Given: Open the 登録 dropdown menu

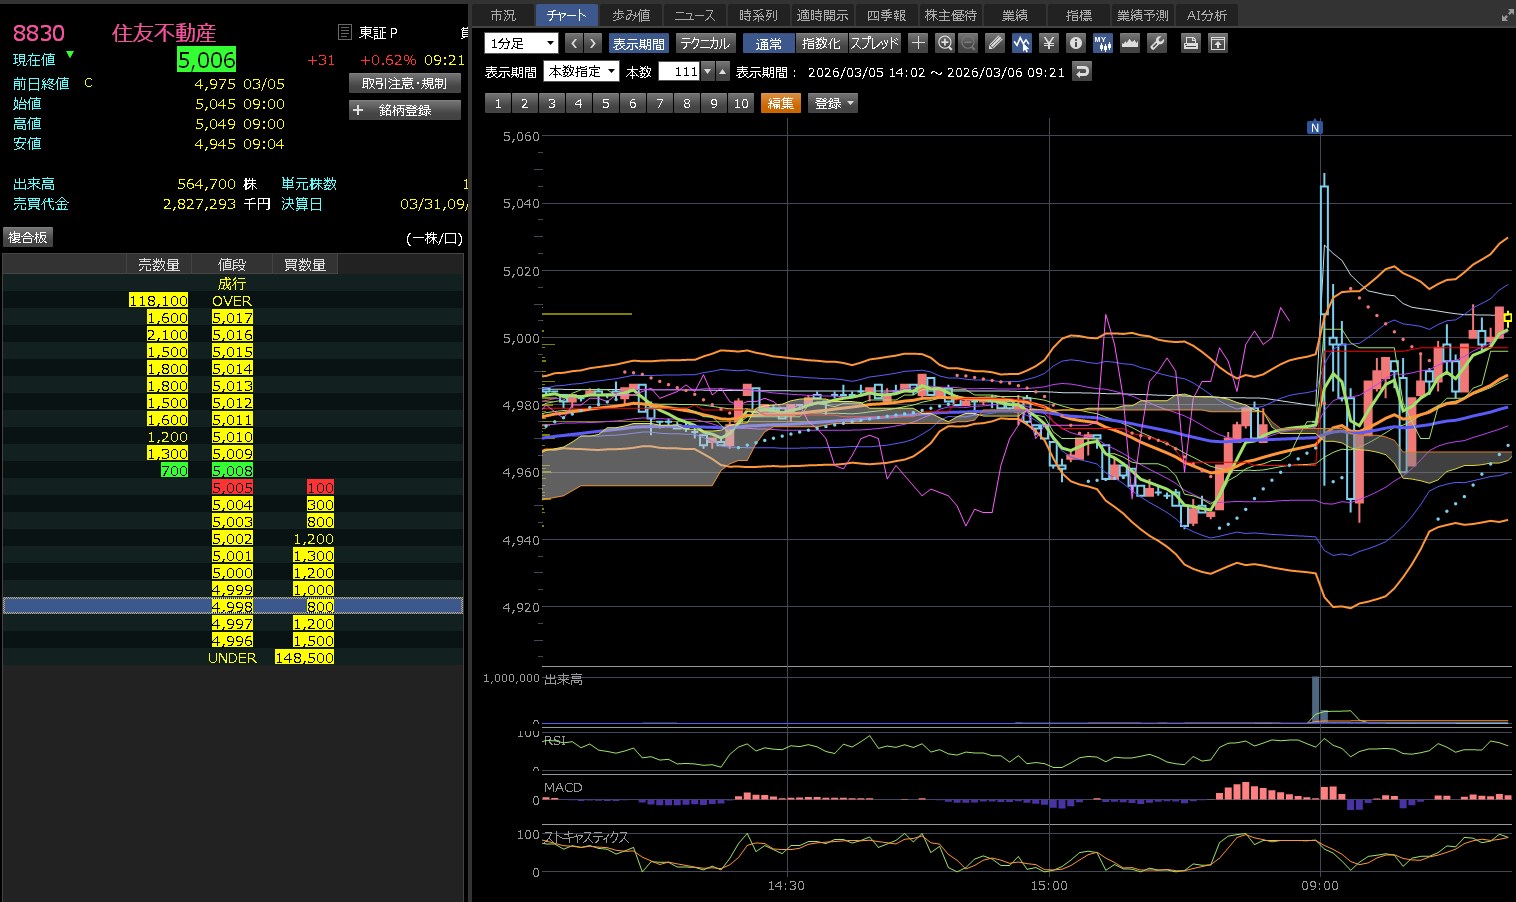Looking at the screenshot, I should point(834,103).
